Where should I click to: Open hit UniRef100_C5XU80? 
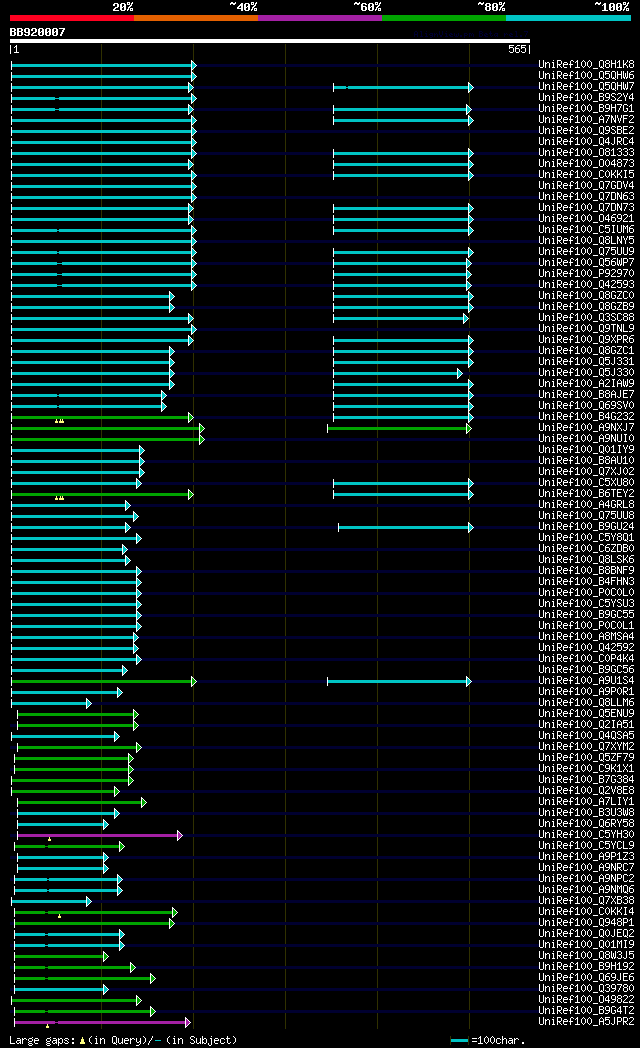[x=587, y=483]
